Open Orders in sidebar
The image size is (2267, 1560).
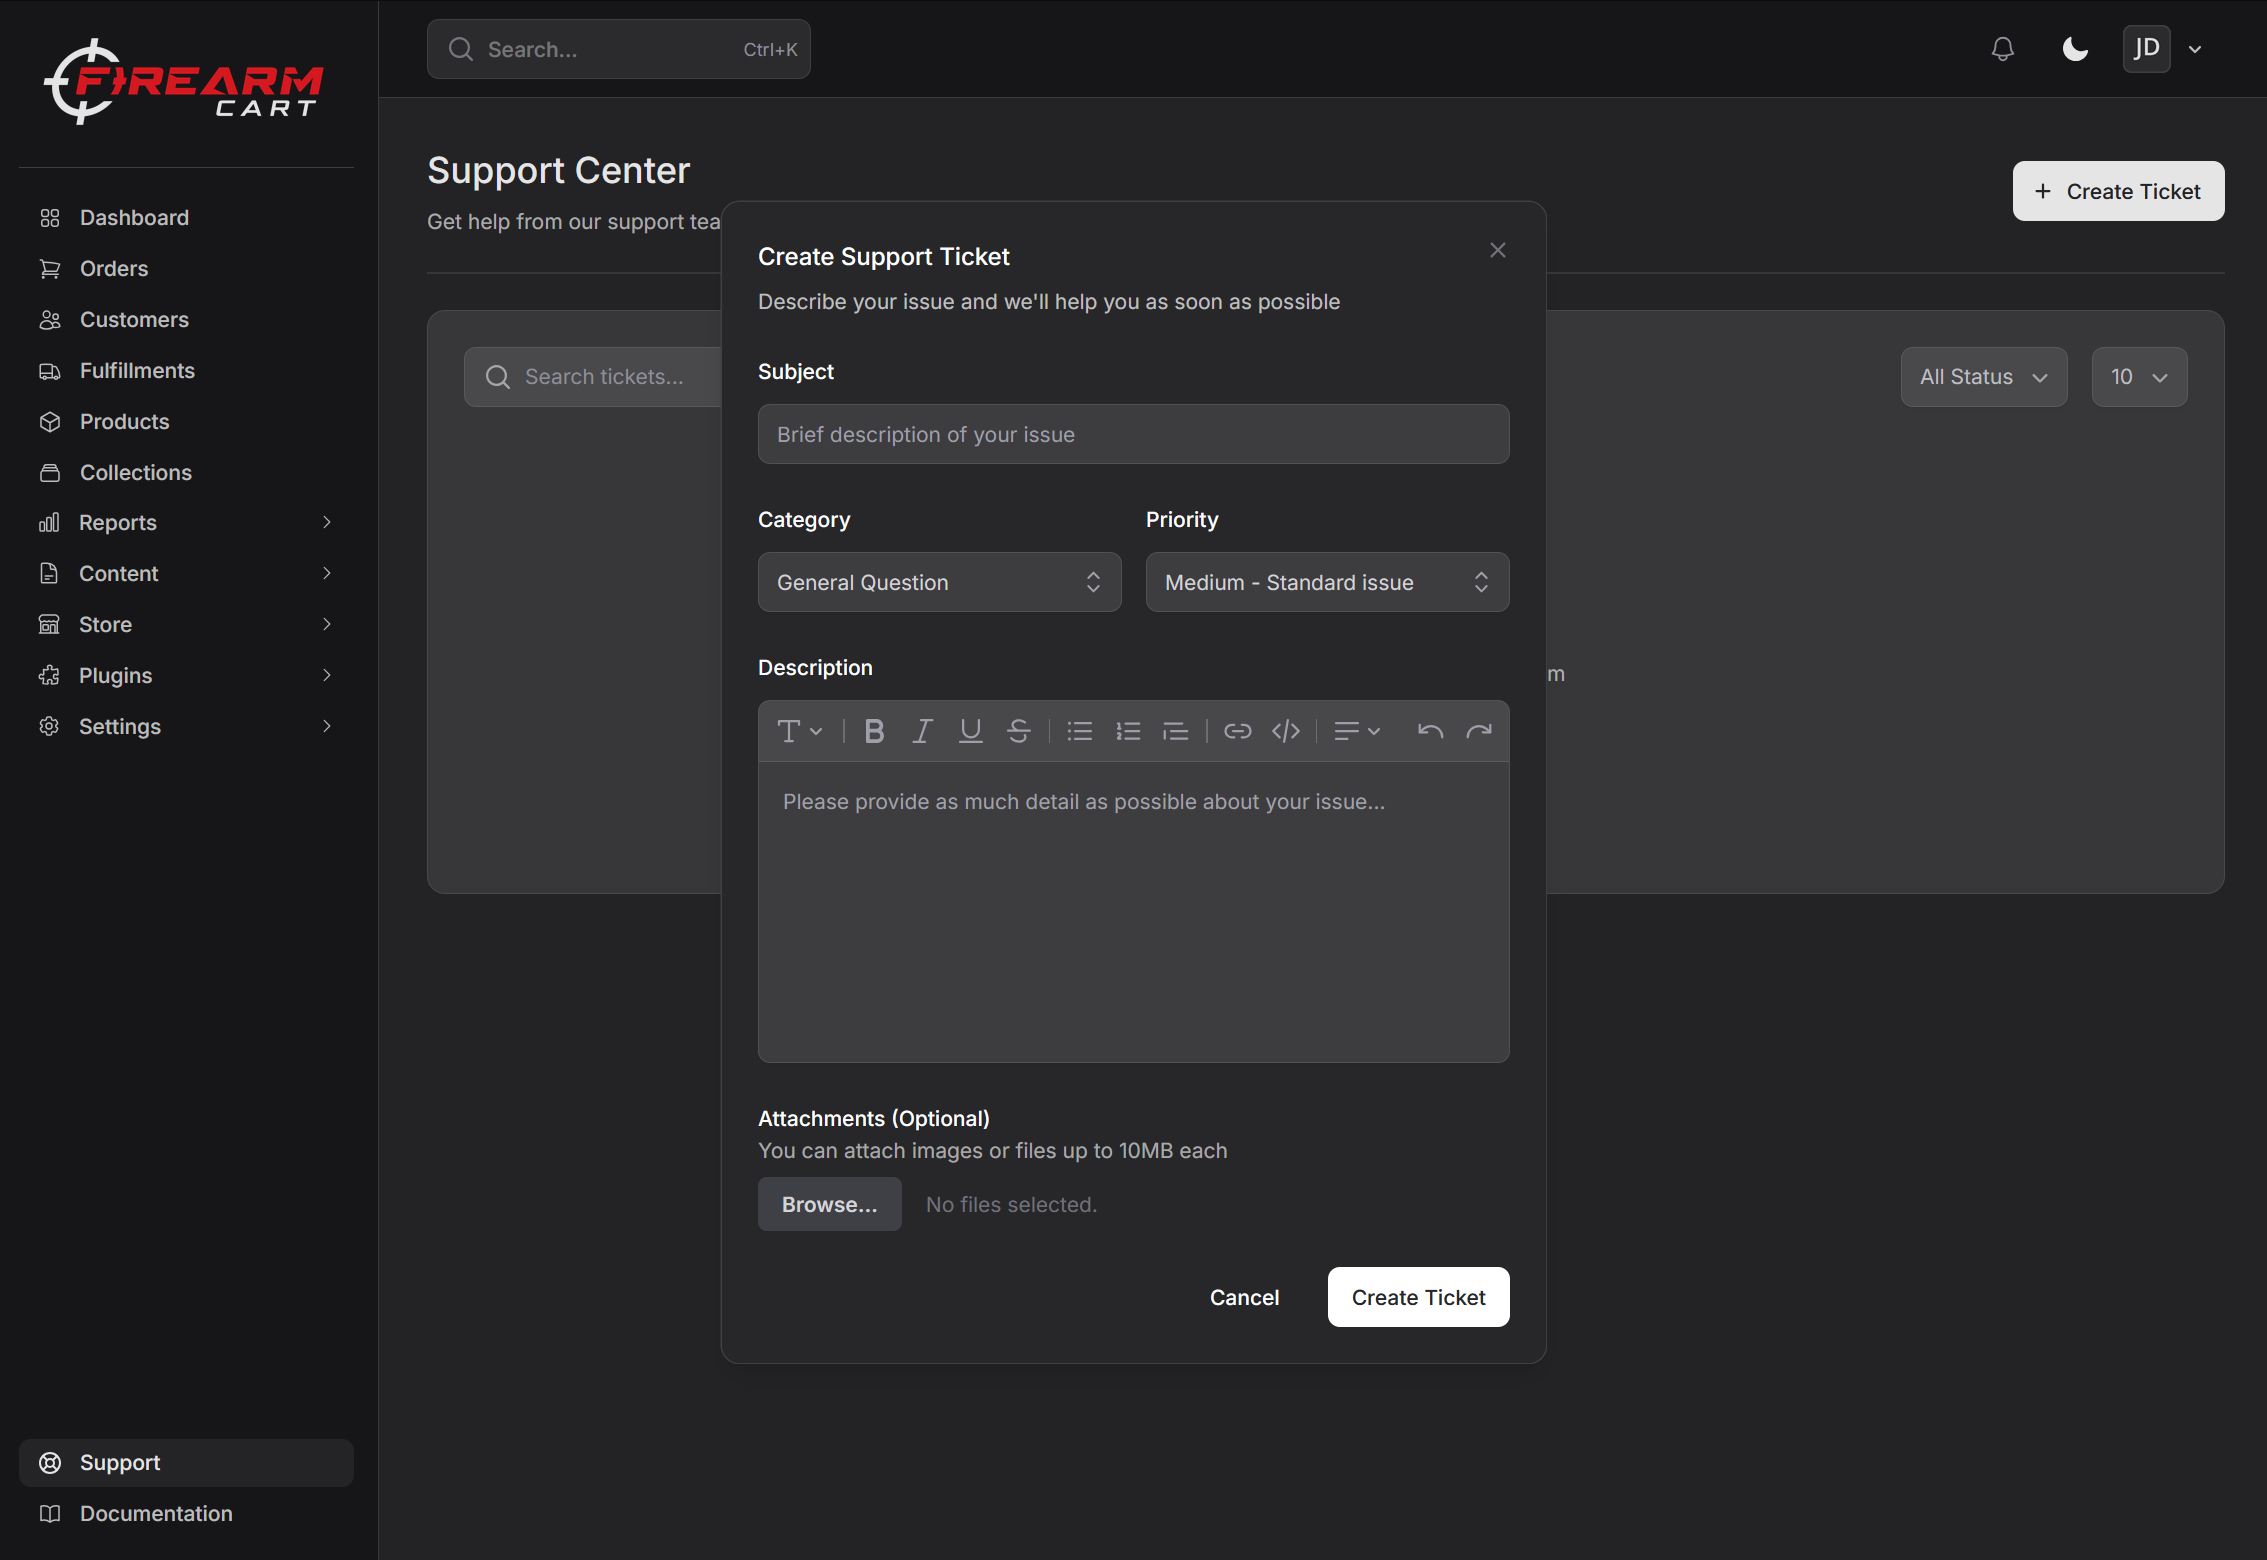click(x=186, y=269)
